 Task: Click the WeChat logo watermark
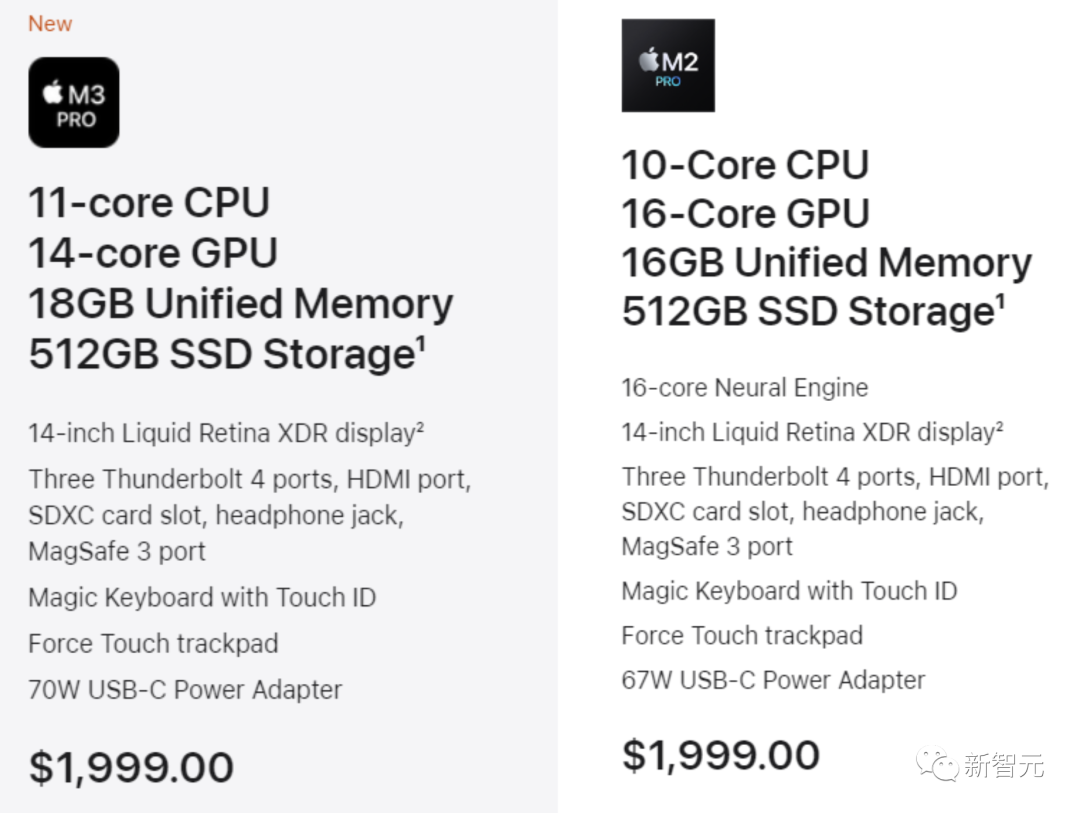click(x=938, y=765)
